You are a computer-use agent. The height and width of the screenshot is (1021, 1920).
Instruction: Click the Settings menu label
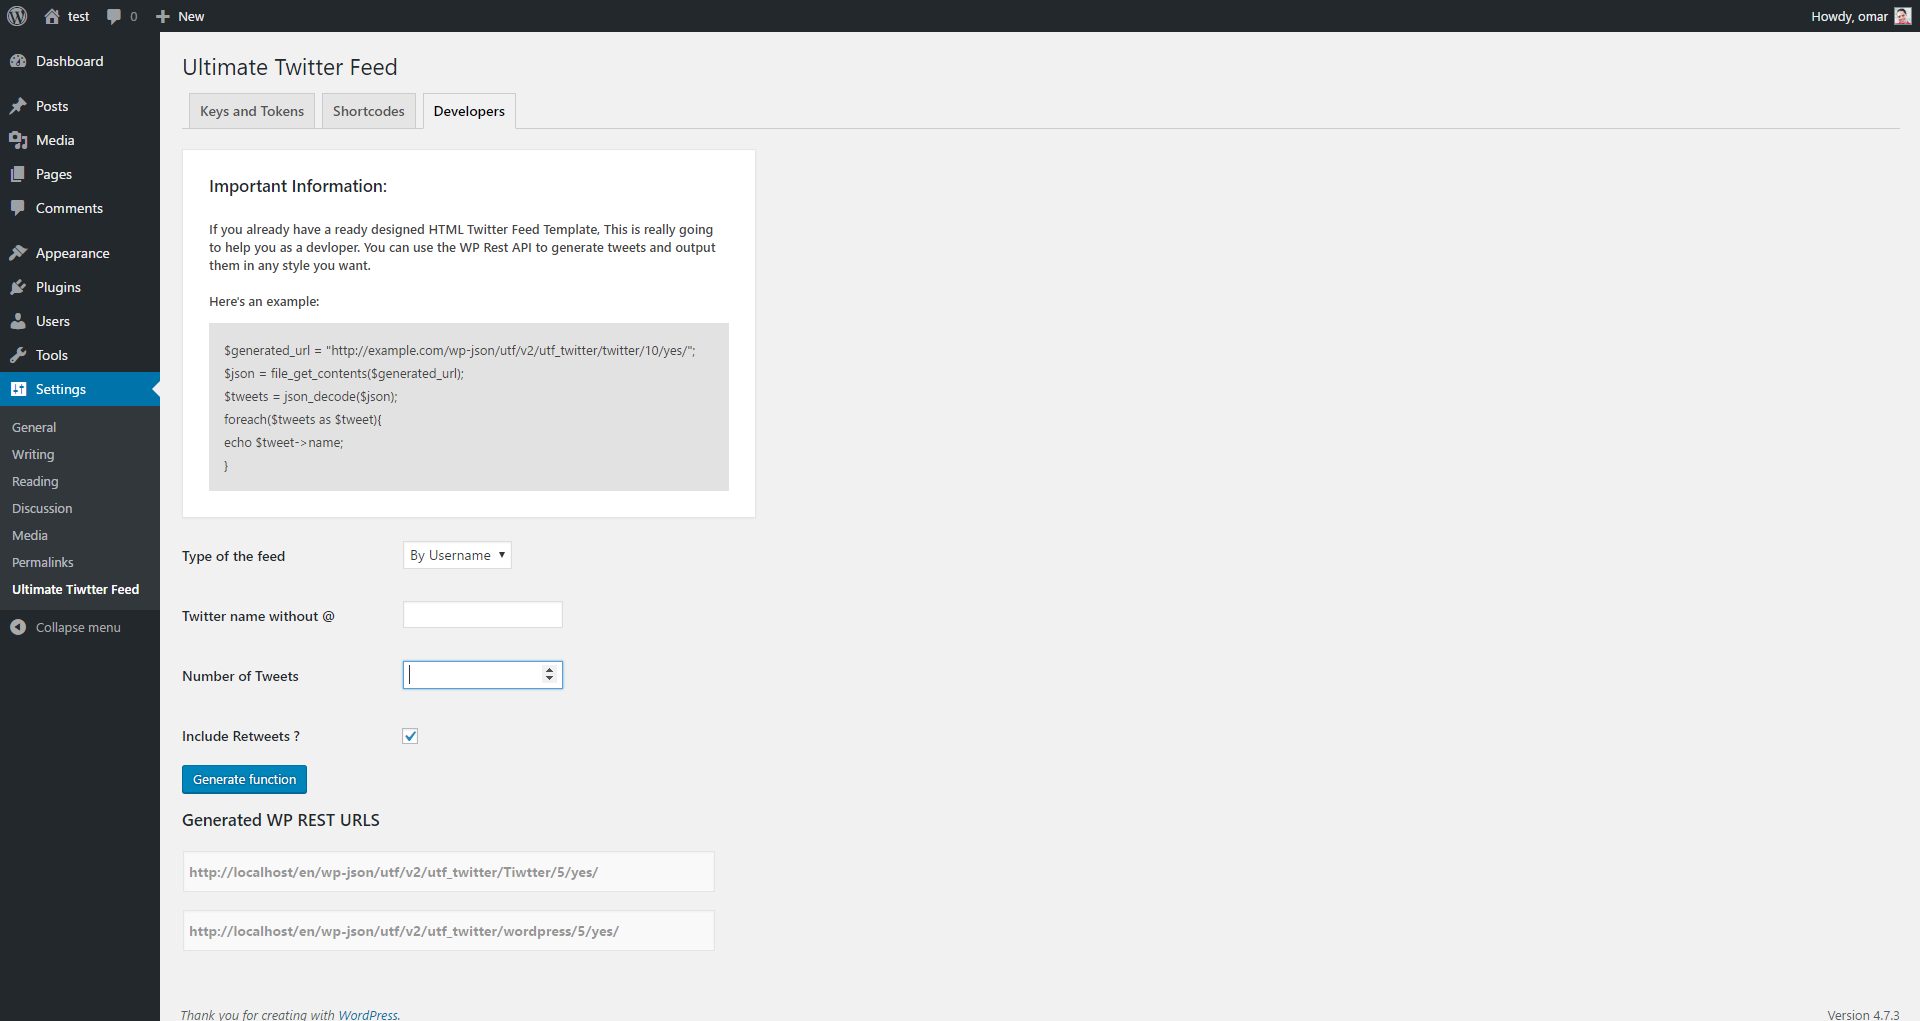tap(61, 389)
